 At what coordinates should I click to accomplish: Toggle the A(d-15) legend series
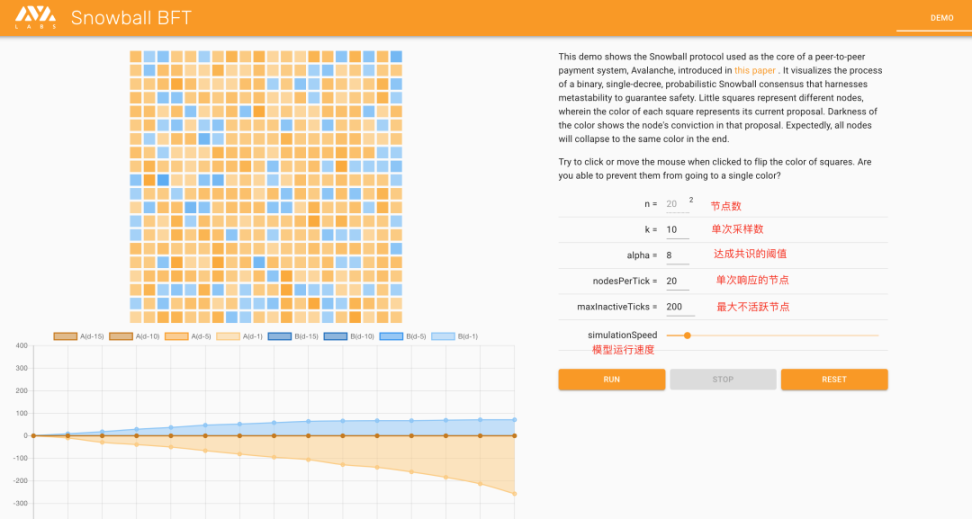(73, 336)
